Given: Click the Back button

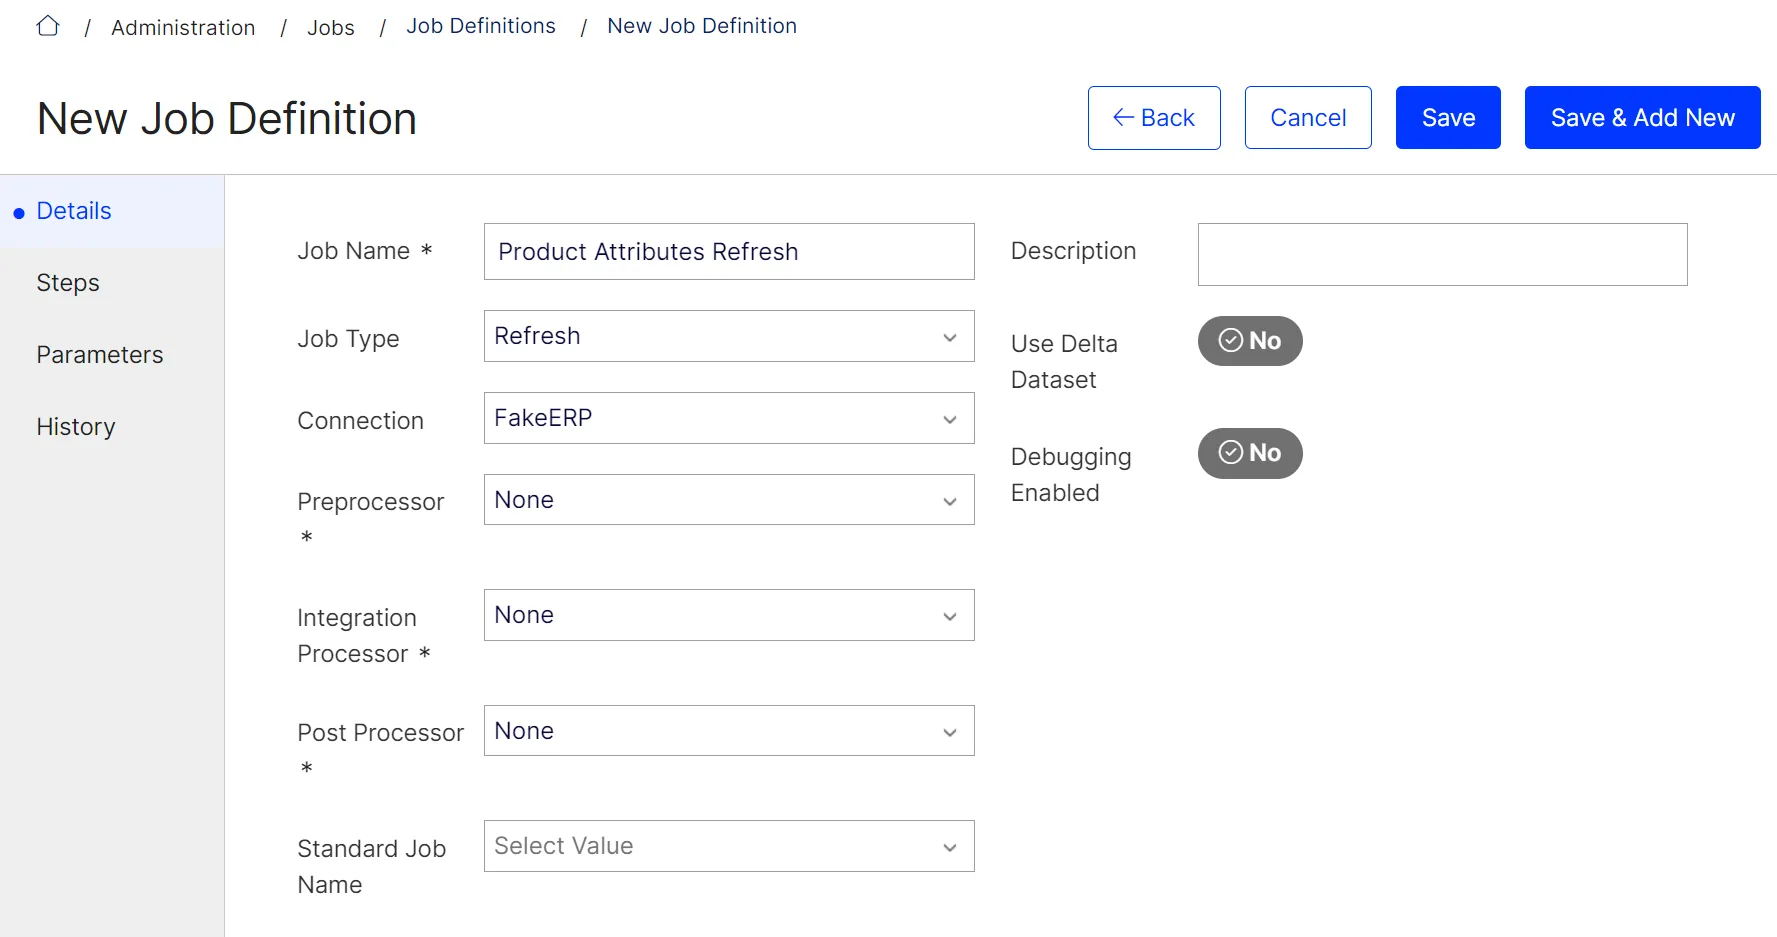Looking at the screenshot, I should [x=1154, y=118].
